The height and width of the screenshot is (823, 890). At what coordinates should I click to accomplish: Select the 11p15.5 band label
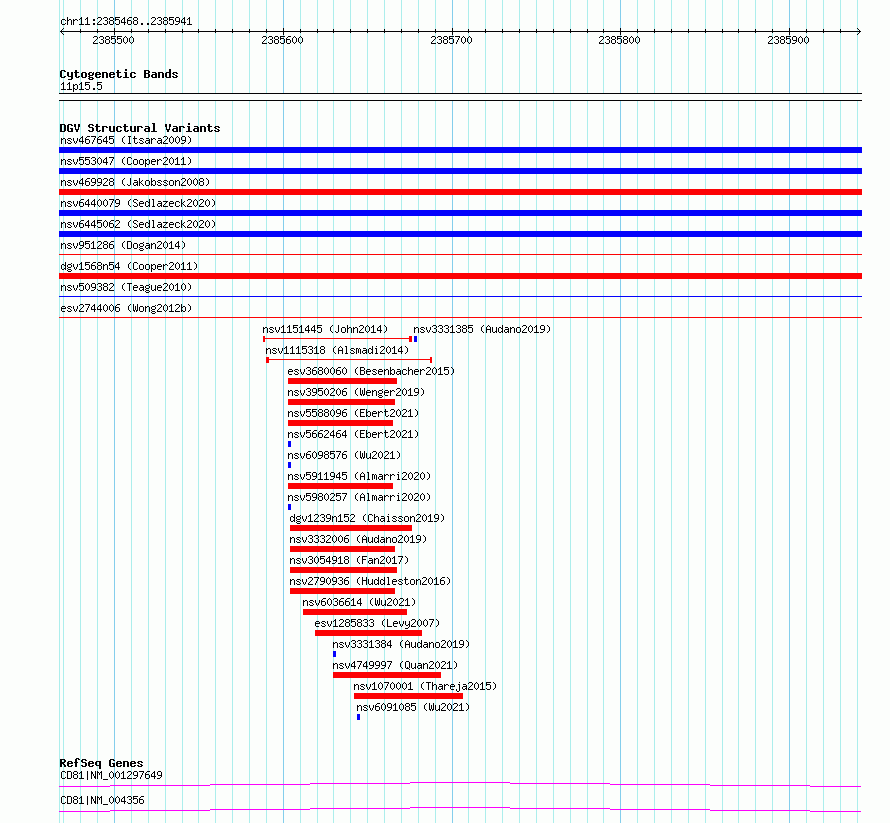[81, 86]
